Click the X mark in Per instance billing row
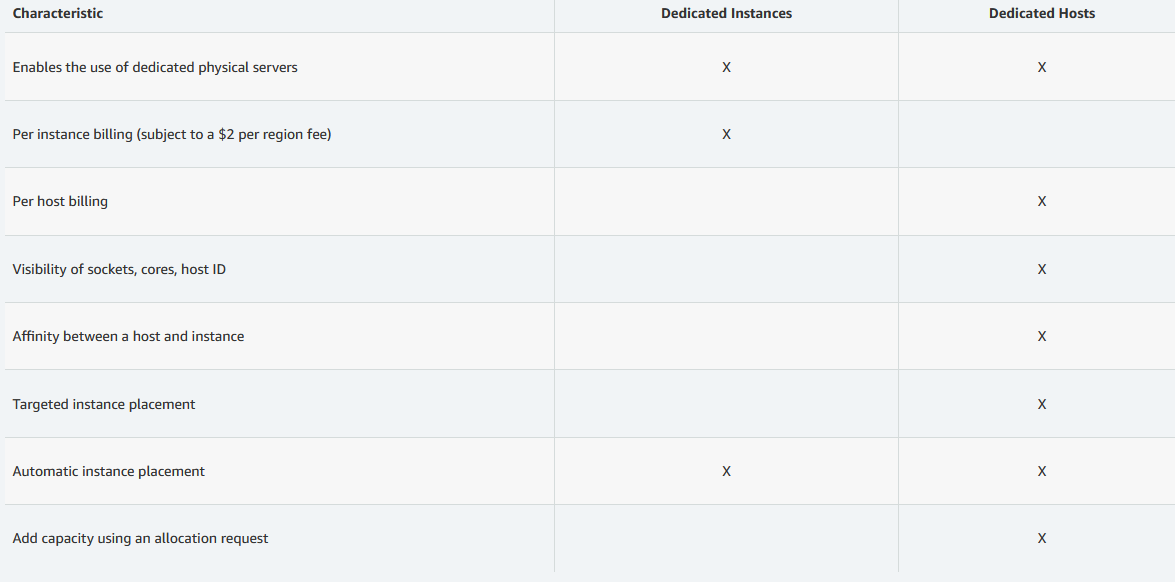The height and width of the screenshot is (582, 1175). point(726,135)
